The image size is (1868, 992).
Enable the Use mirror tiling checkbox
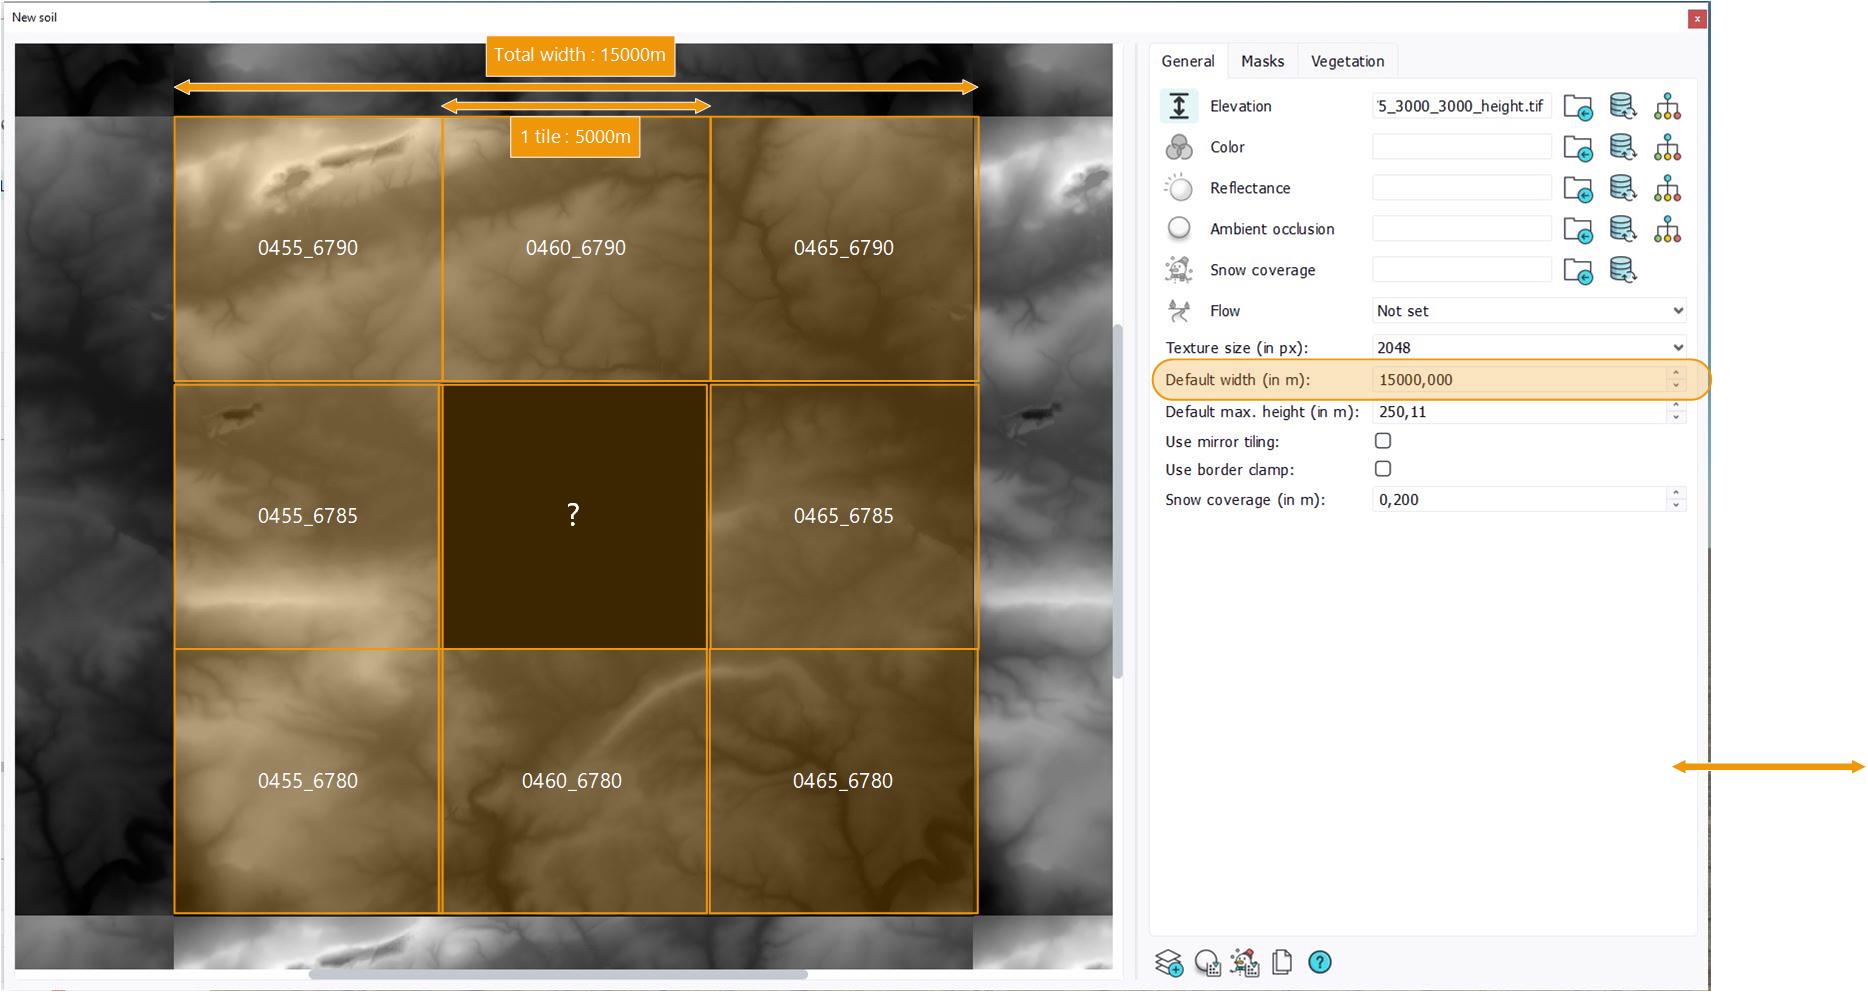tap(1383, 441)
